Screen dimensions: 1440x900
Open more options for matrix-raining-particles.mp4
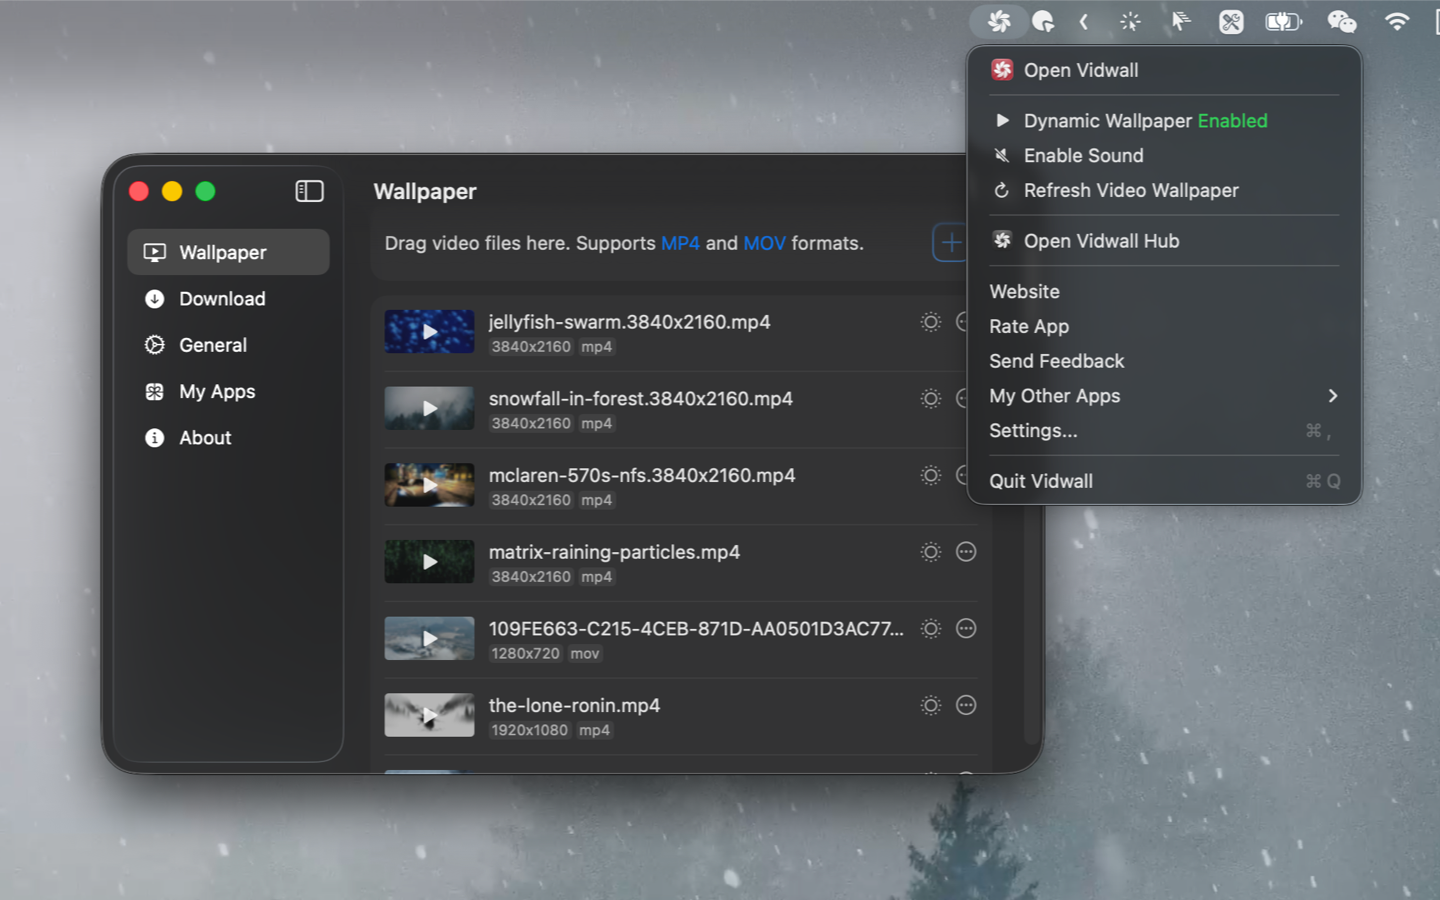966,552
